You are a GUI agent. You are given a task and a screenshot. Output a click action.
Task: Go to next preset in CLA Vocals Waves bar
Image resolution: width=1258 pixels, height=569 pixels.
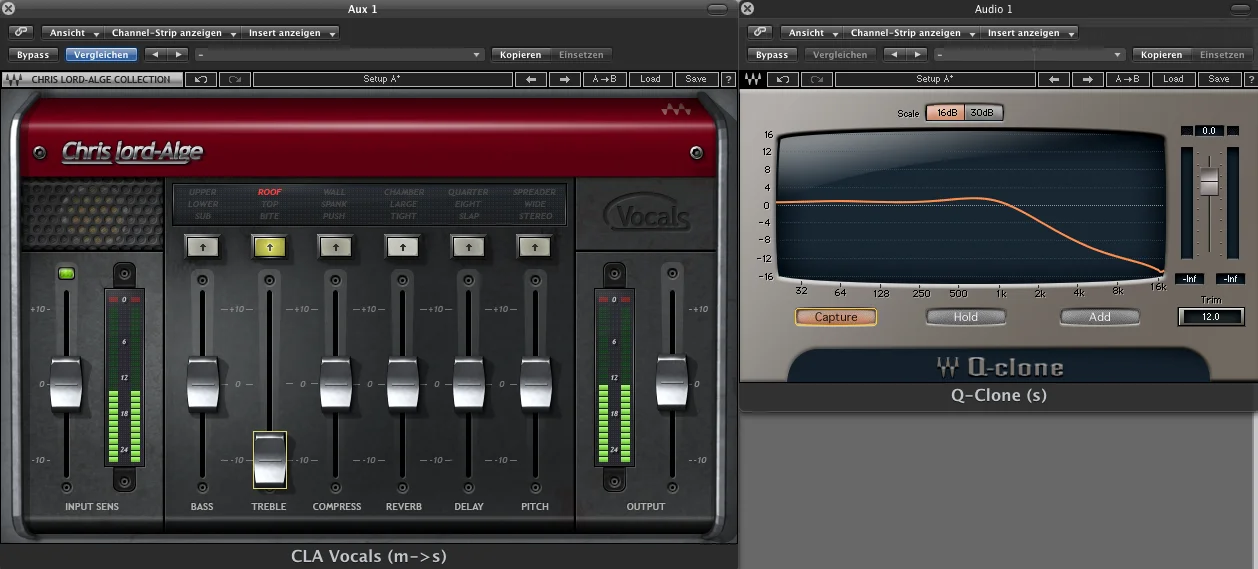pyautogui.click(x=565, y=79)
